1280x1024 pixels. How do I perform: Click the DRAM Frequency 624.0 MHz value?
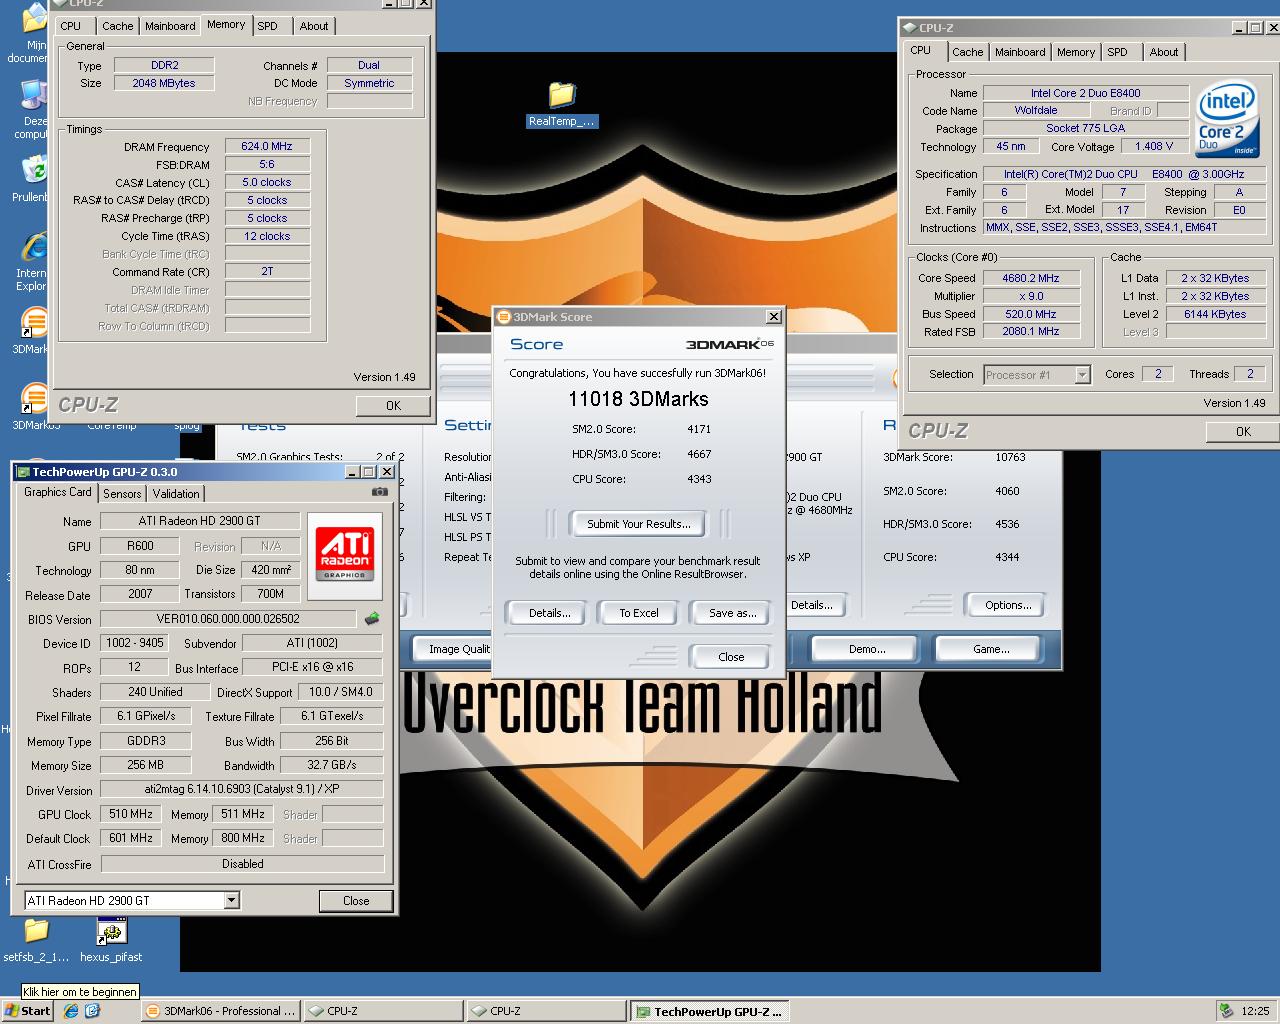pos(267,146)
